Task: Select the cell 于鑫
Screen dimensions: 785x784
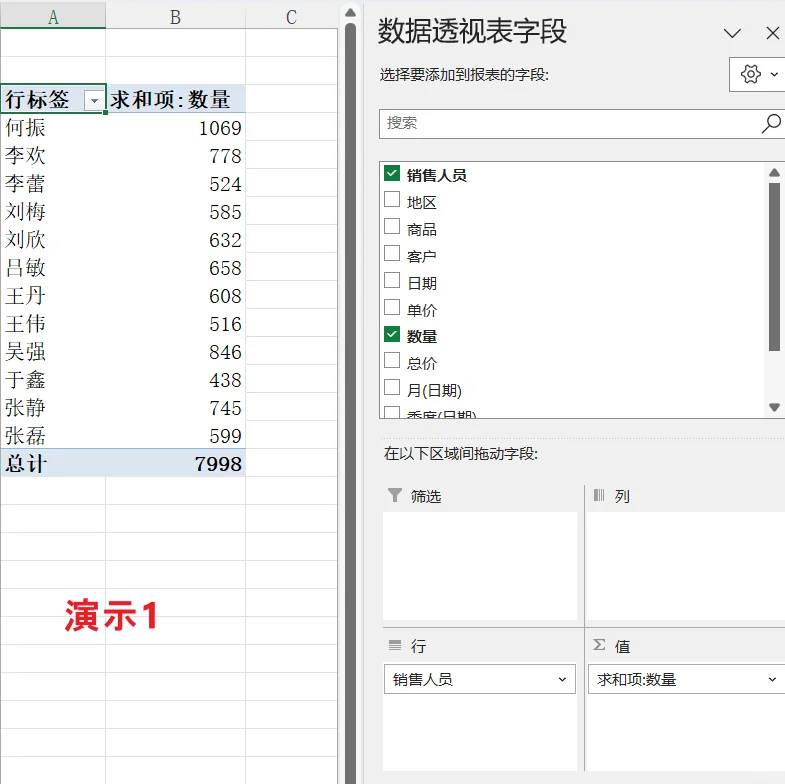Action: click(53, 379)
